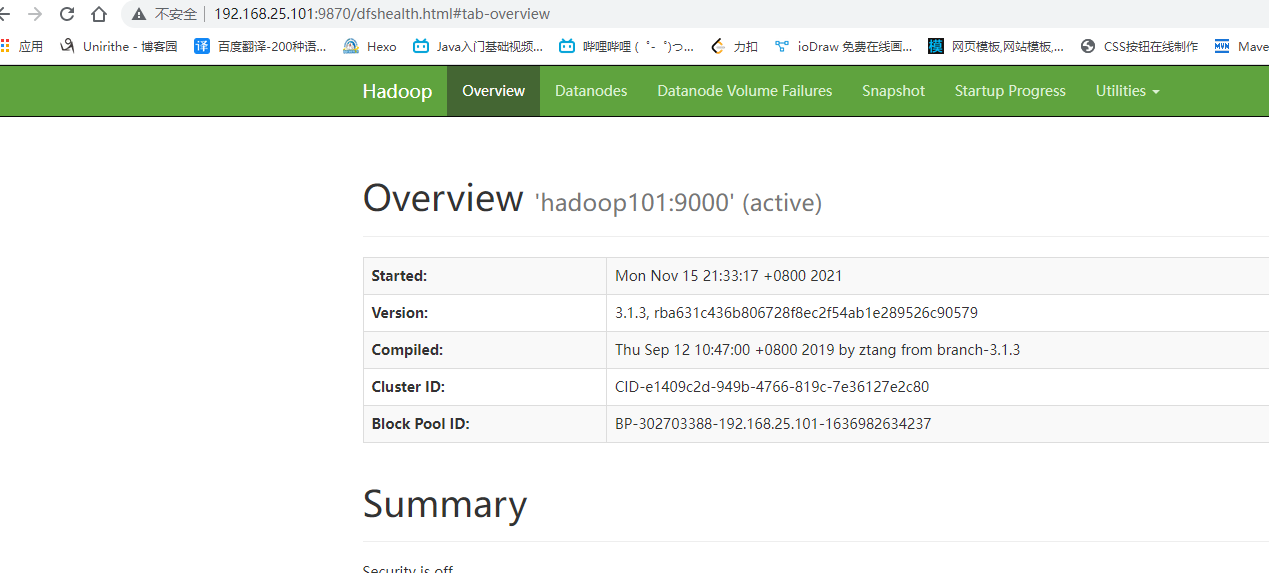1269x573 pixels.
Task: Open the Datanode Volume Failures tab
Action: click(x=745, y=91)
